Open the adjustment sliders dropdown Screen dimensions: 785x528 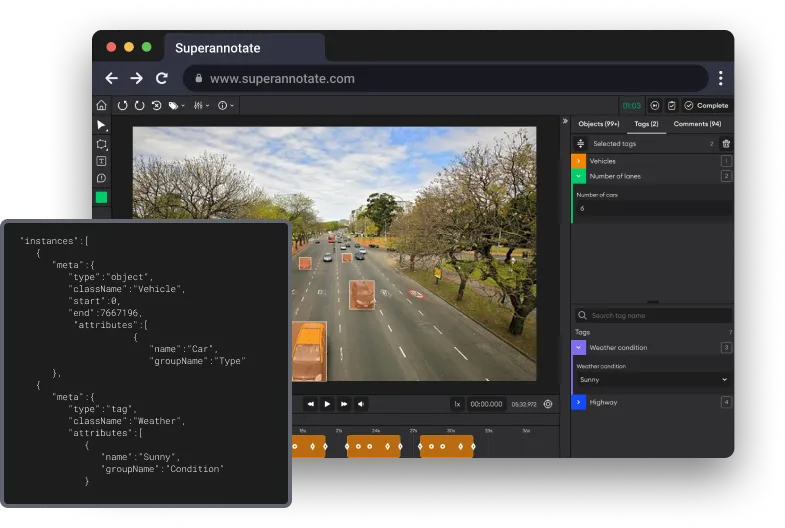(201, 106)
